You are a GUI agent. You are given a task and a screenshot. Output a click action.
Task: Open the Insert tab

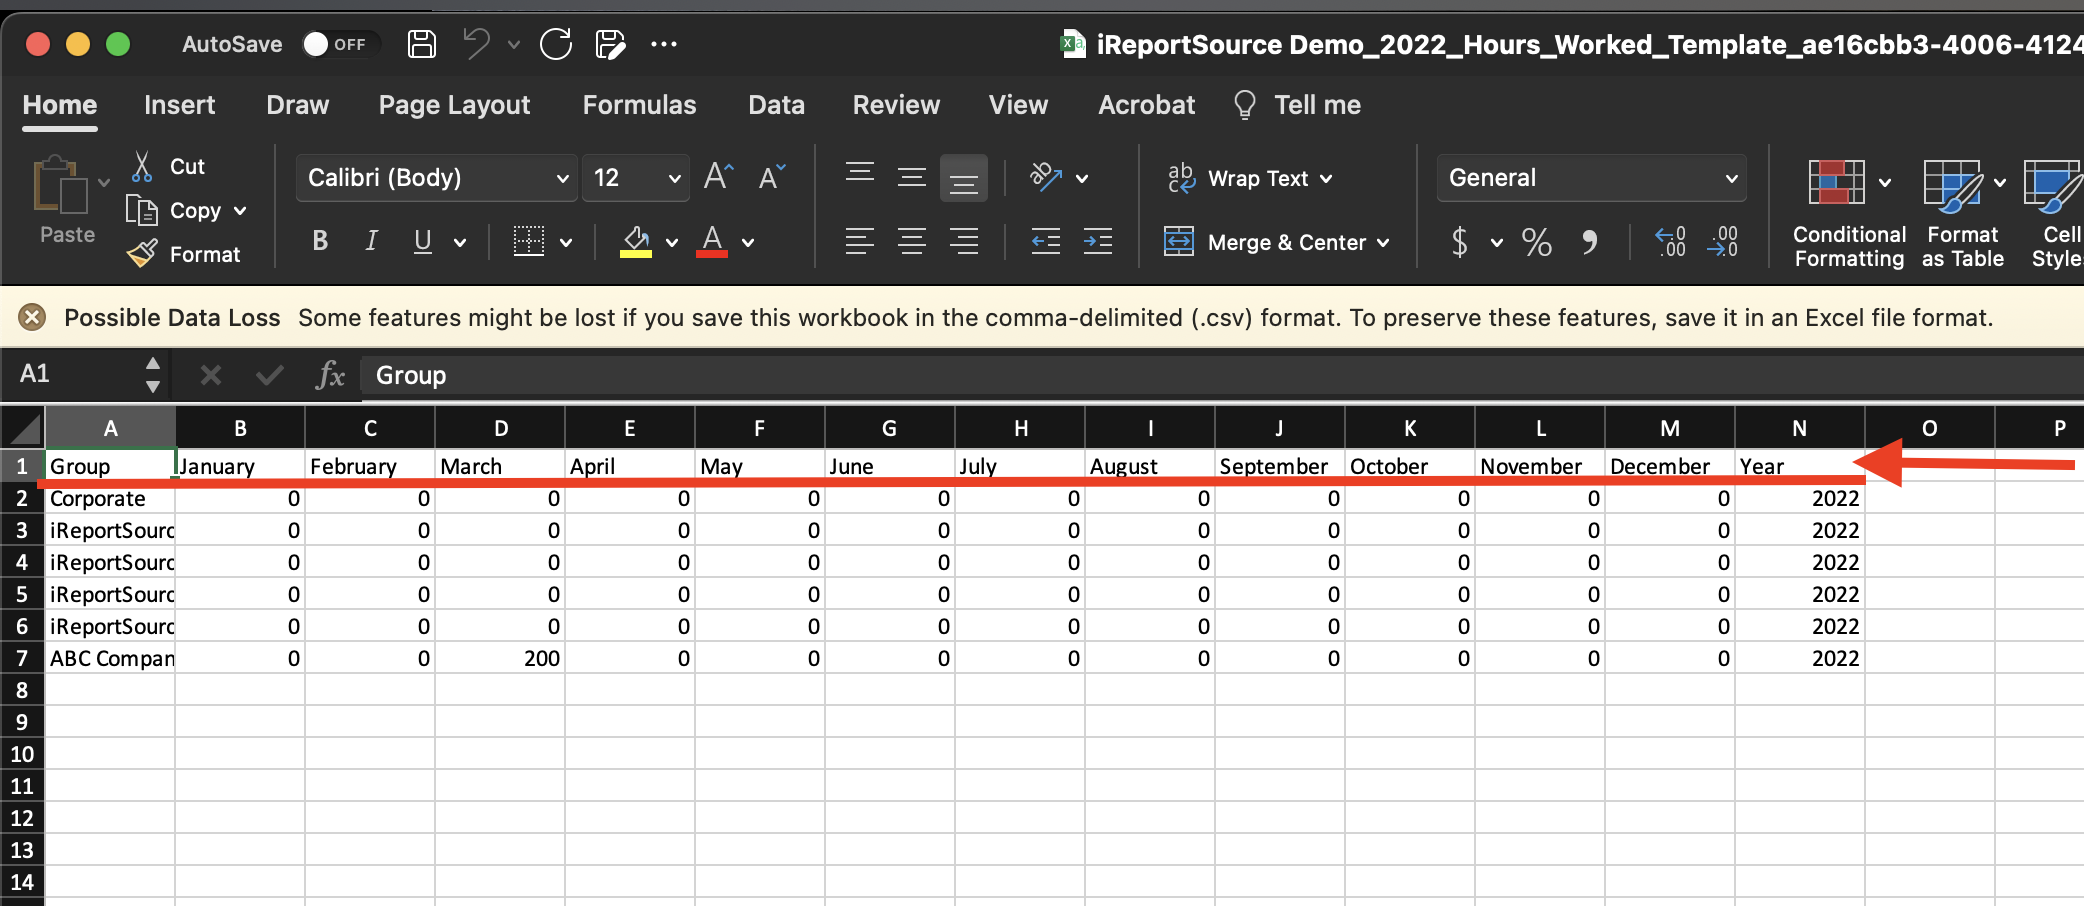click(180, 105)
